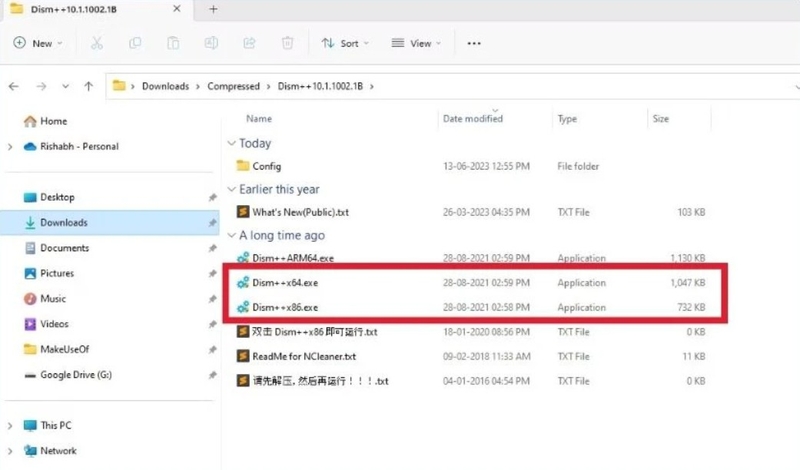
Task: Go up one folder level arrow
Action: pyautogui.click(x=89, y=86)
